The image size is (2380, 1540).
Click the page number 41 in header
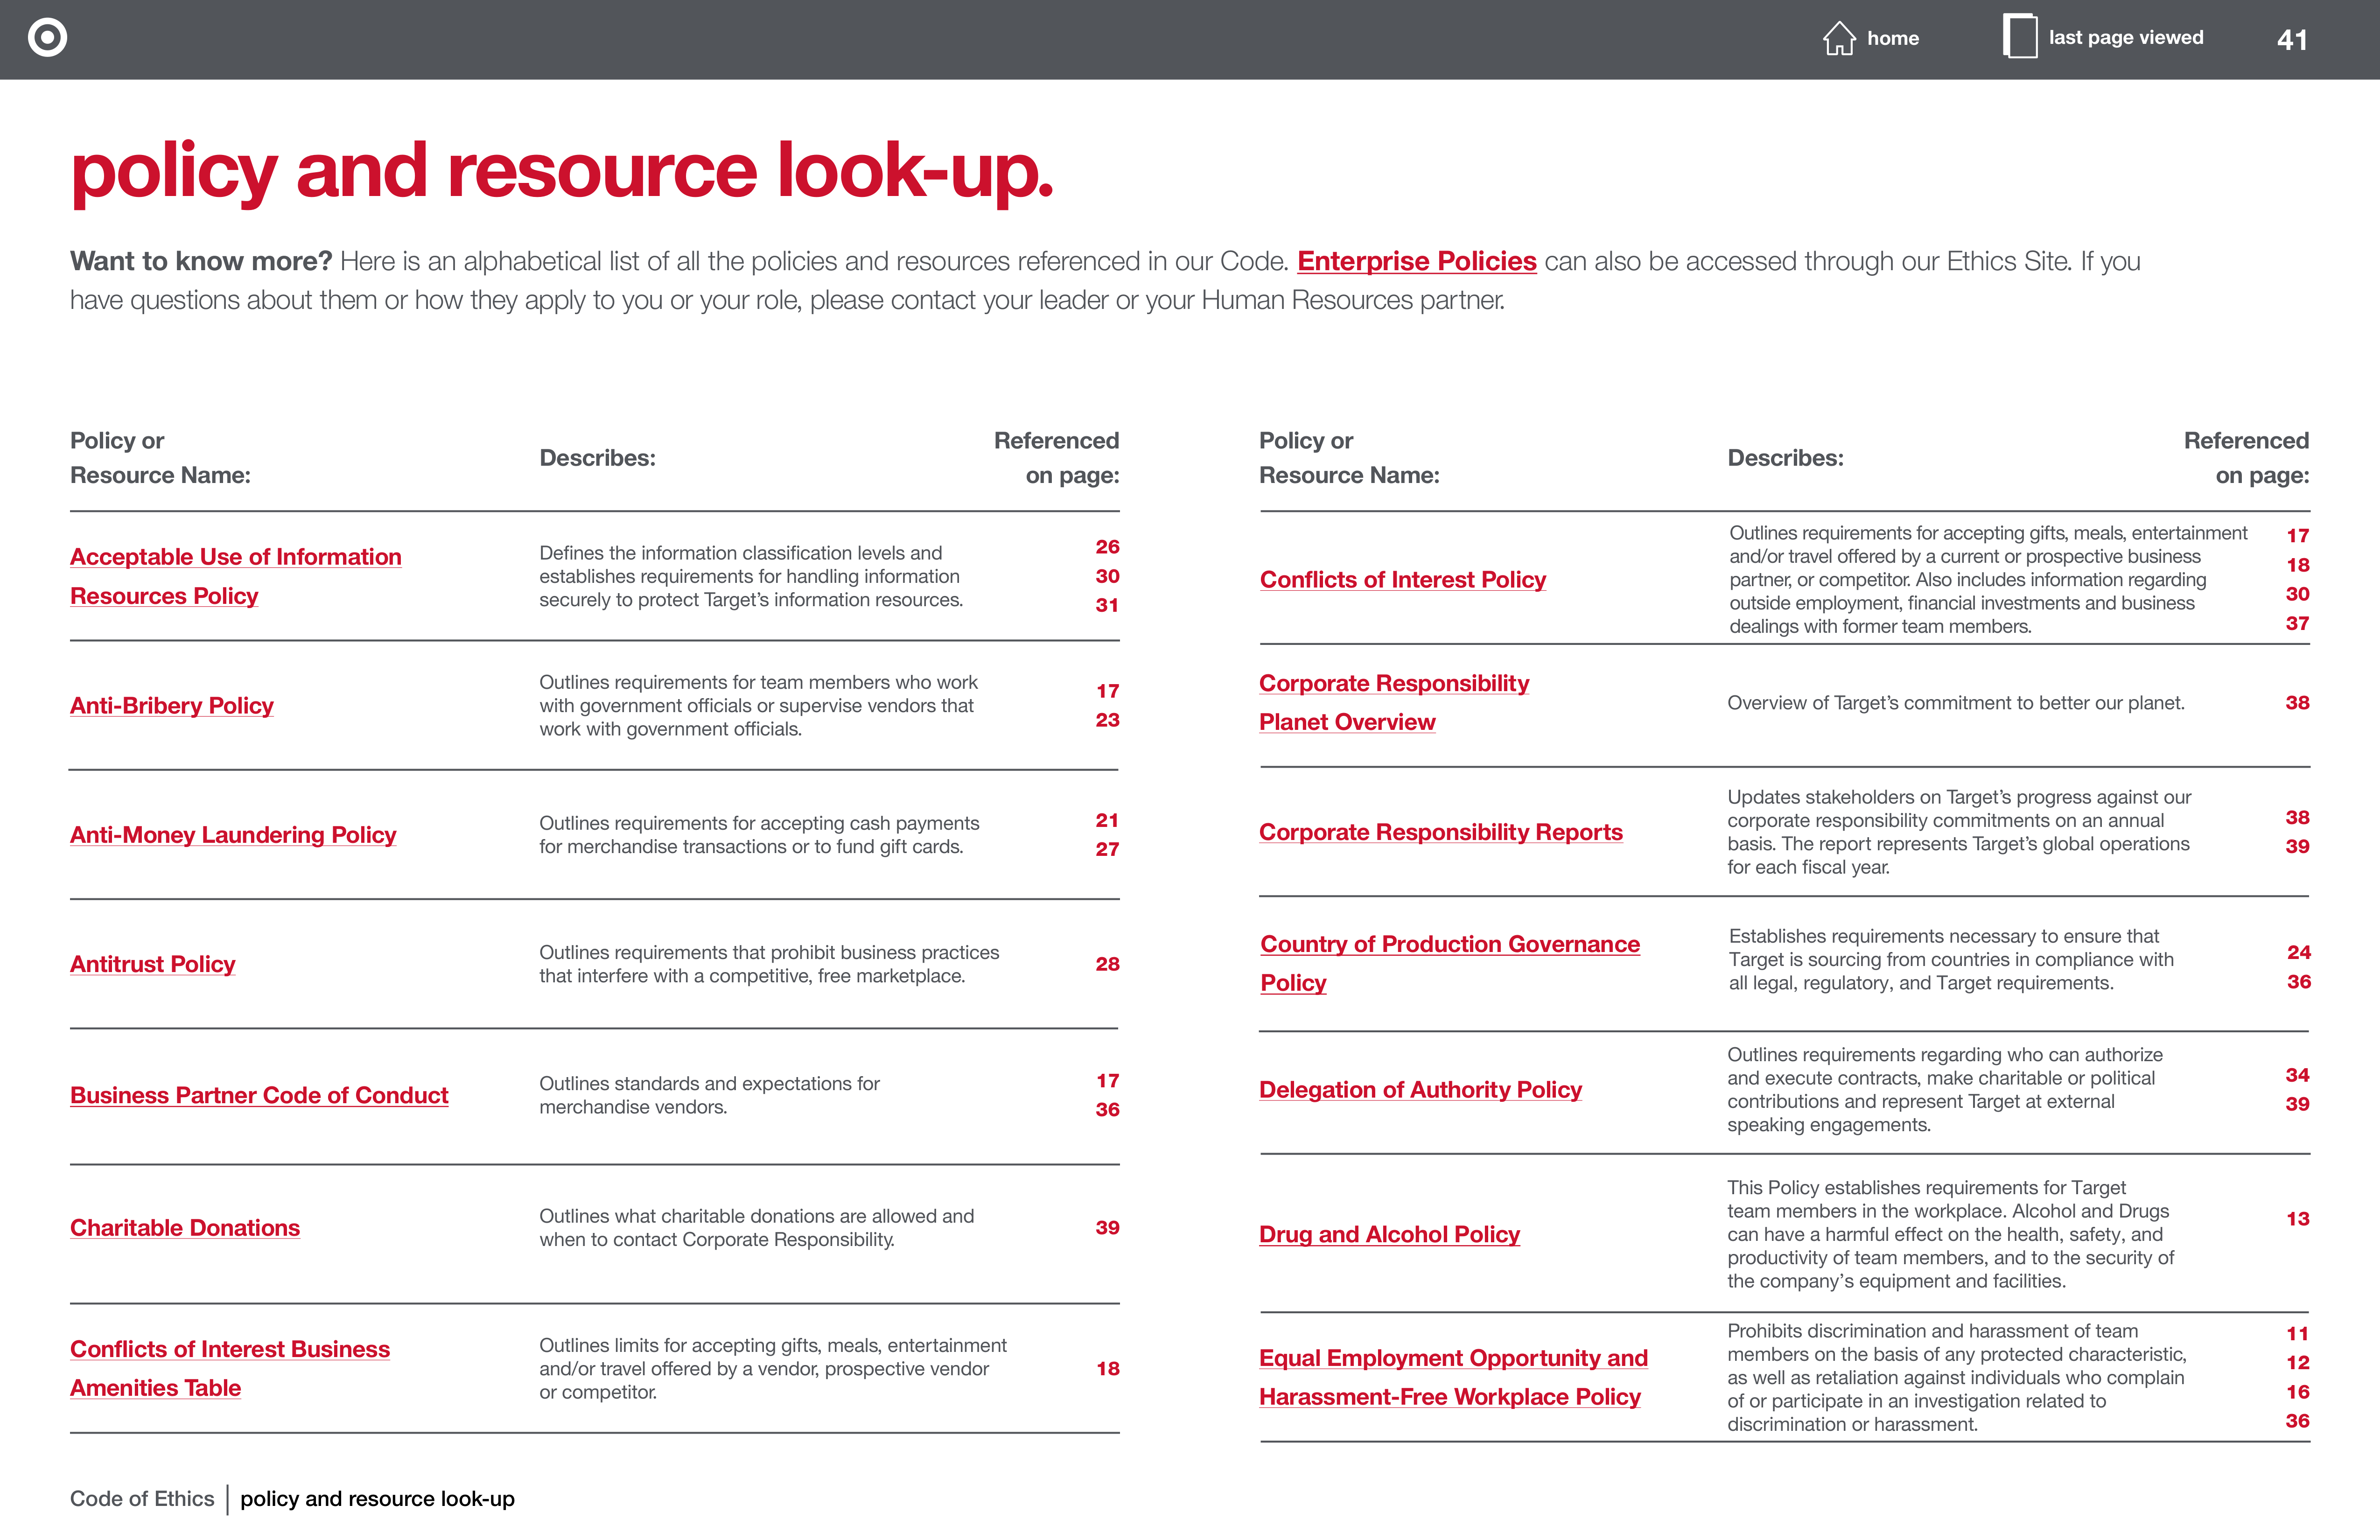(2292, 40)
